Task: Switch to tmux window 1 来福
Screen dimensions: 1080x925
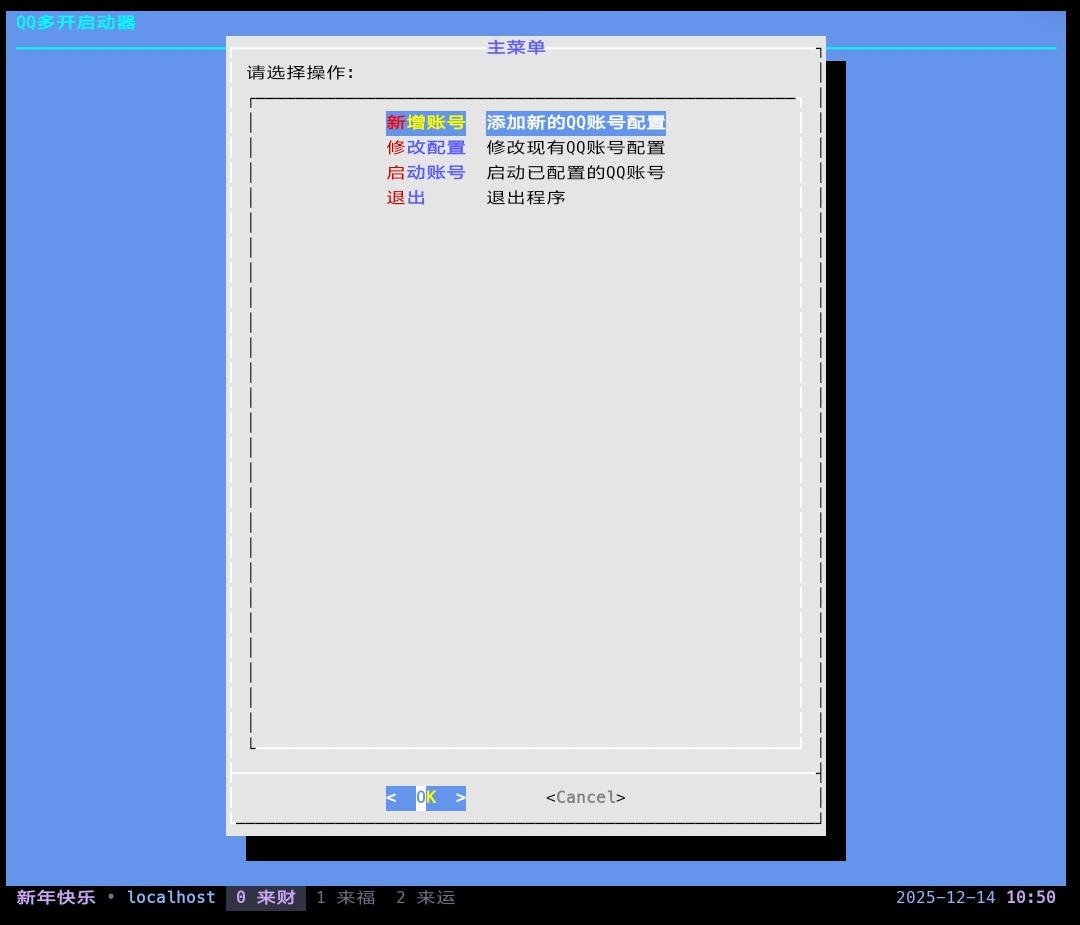Action: pyautogui.click(x=346, y=897)
